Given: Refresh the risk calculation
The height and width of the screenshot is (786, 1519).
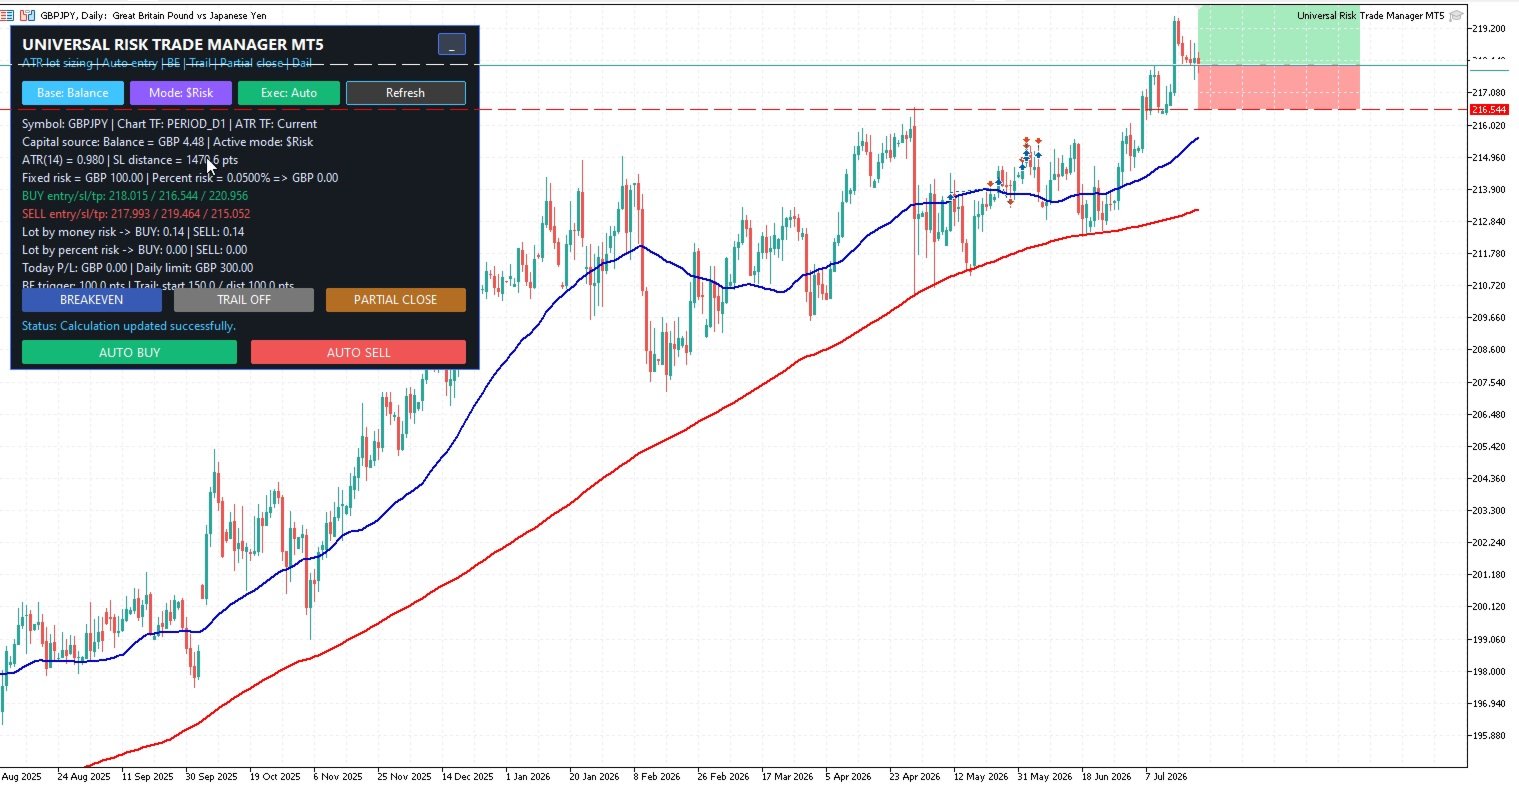Looking at the screenshot, I should [406, 93].
